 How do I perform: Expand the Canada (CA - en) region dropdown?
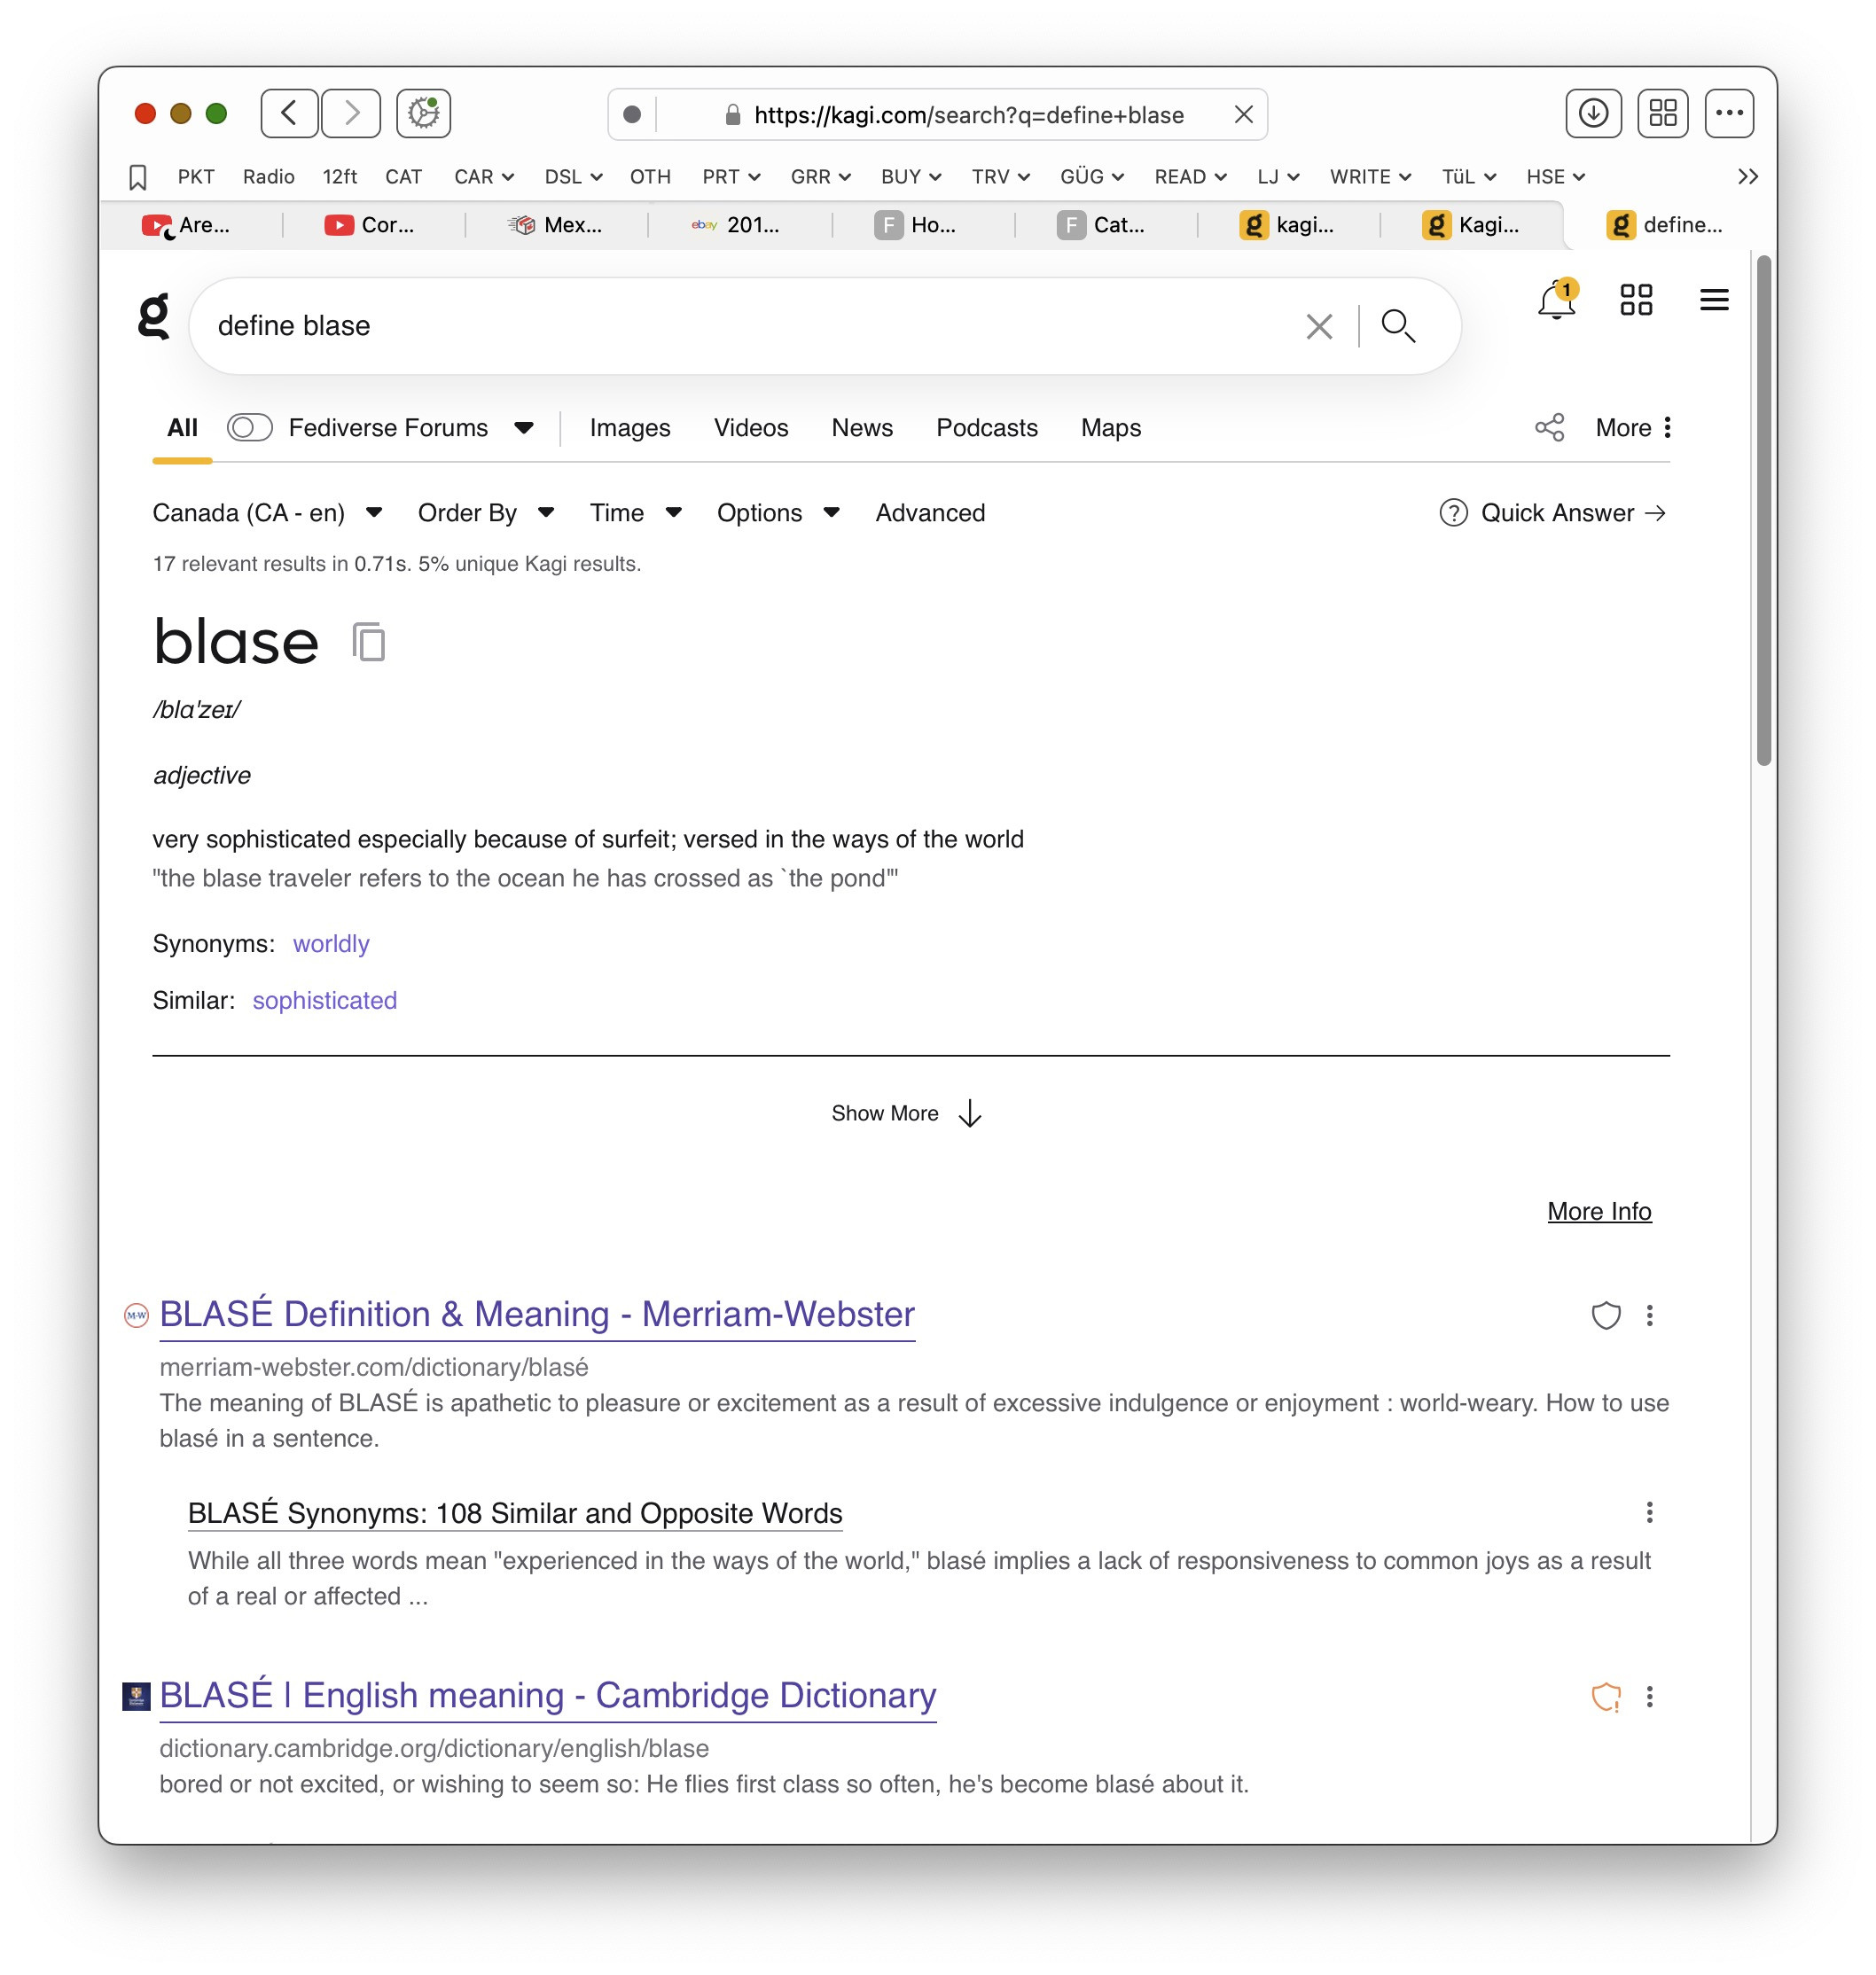267,513
